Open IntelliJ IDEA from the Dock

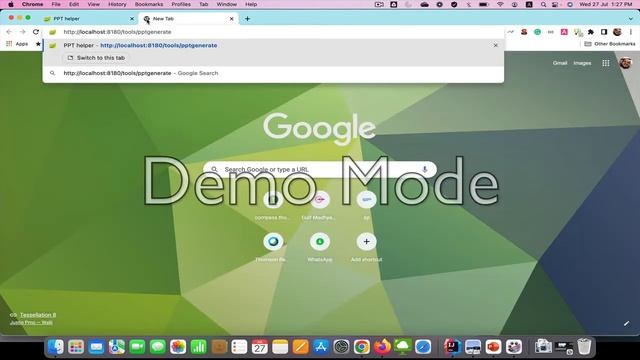452,347
